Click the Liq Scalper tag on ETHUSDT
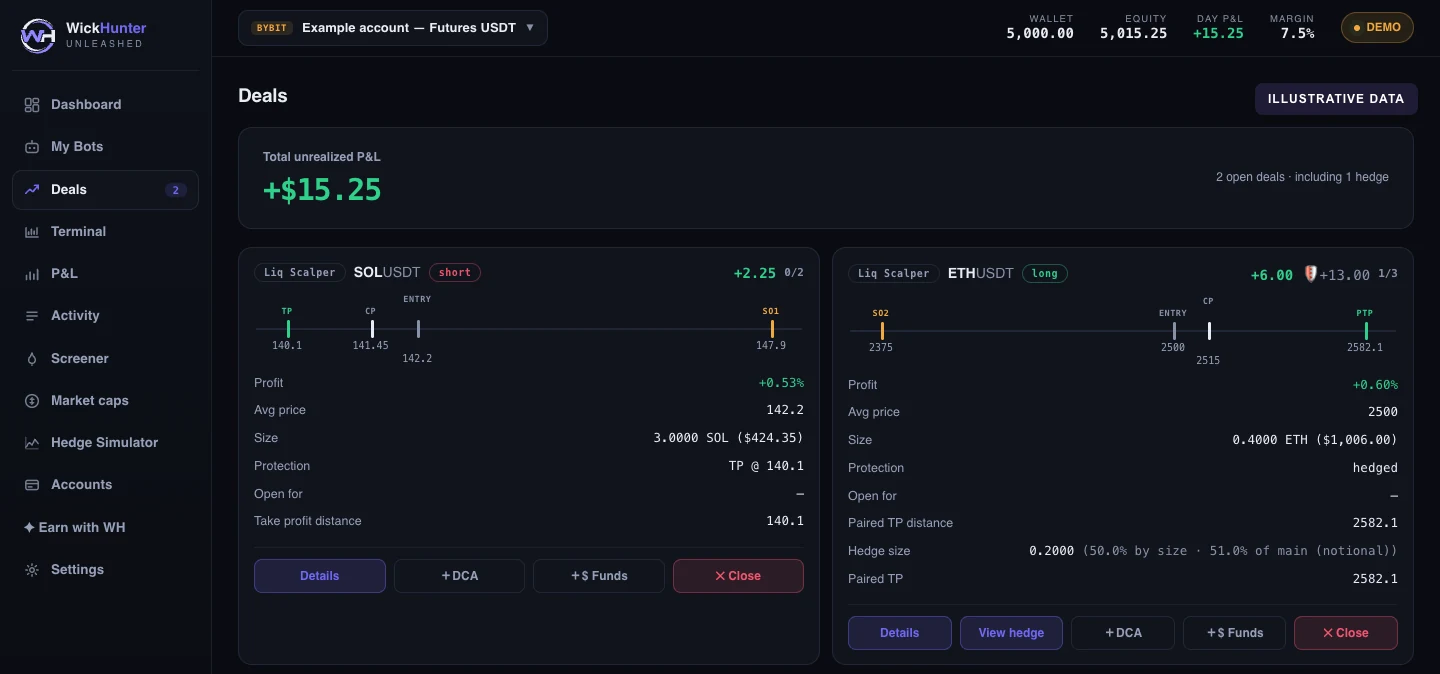1440x674 pixels. pyautogui.click(x=894, y=274)
